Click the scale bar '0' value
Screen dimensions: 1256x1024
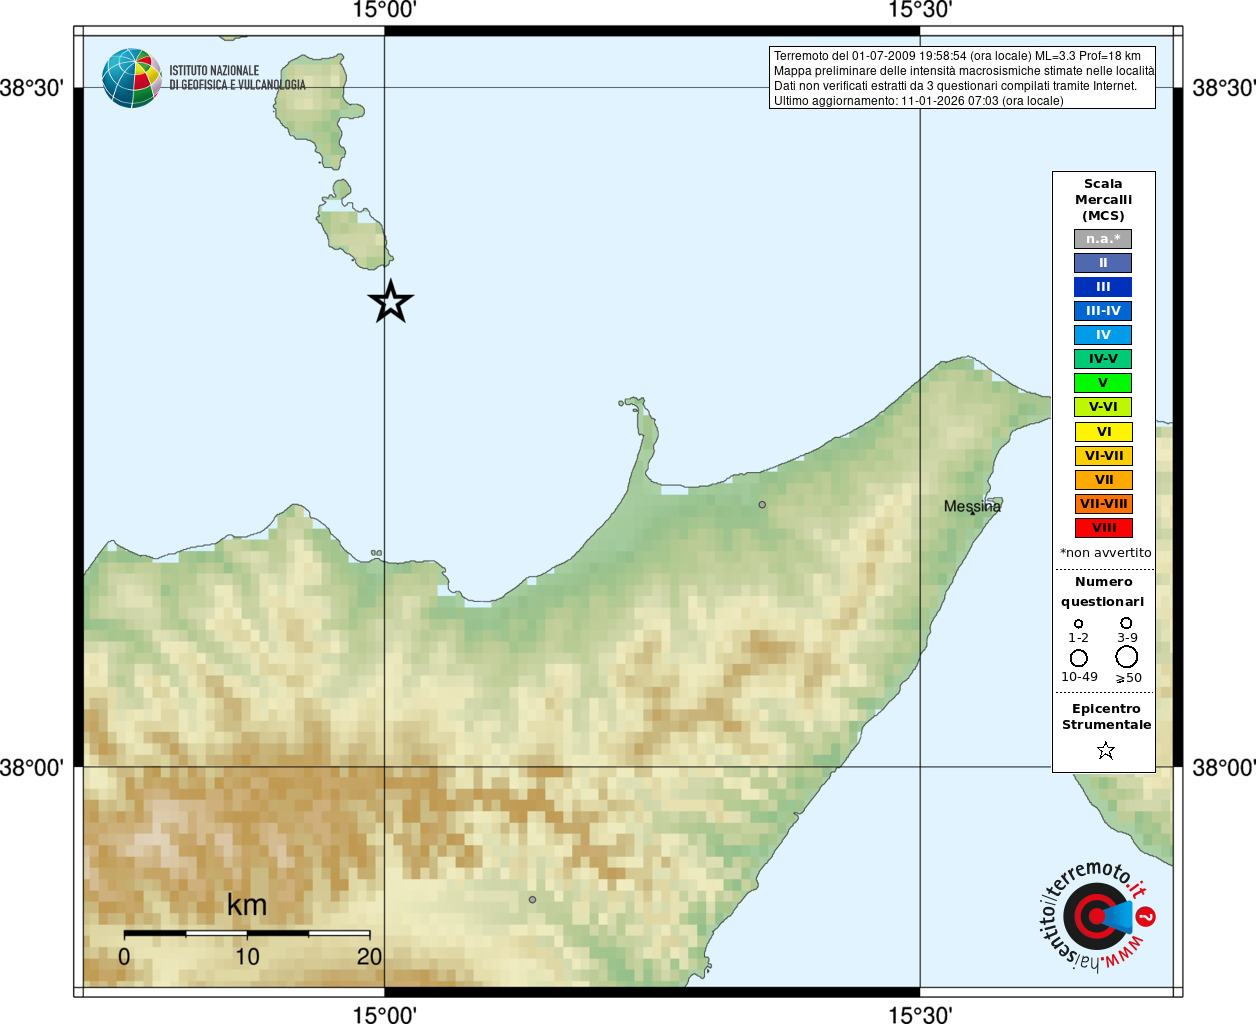click(x=124, y=957)
